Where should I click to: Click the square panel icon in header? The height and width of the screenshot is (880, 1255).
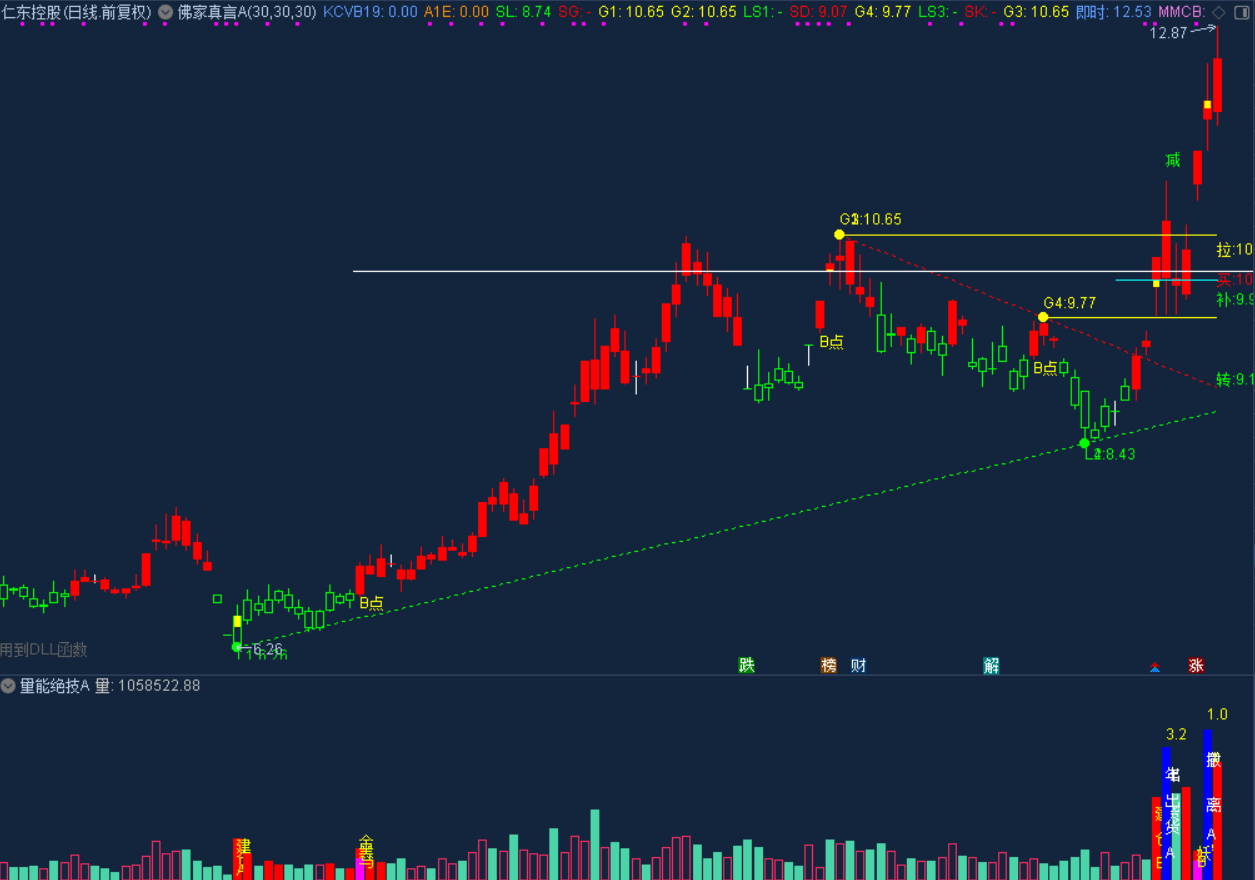point(1240,12)
